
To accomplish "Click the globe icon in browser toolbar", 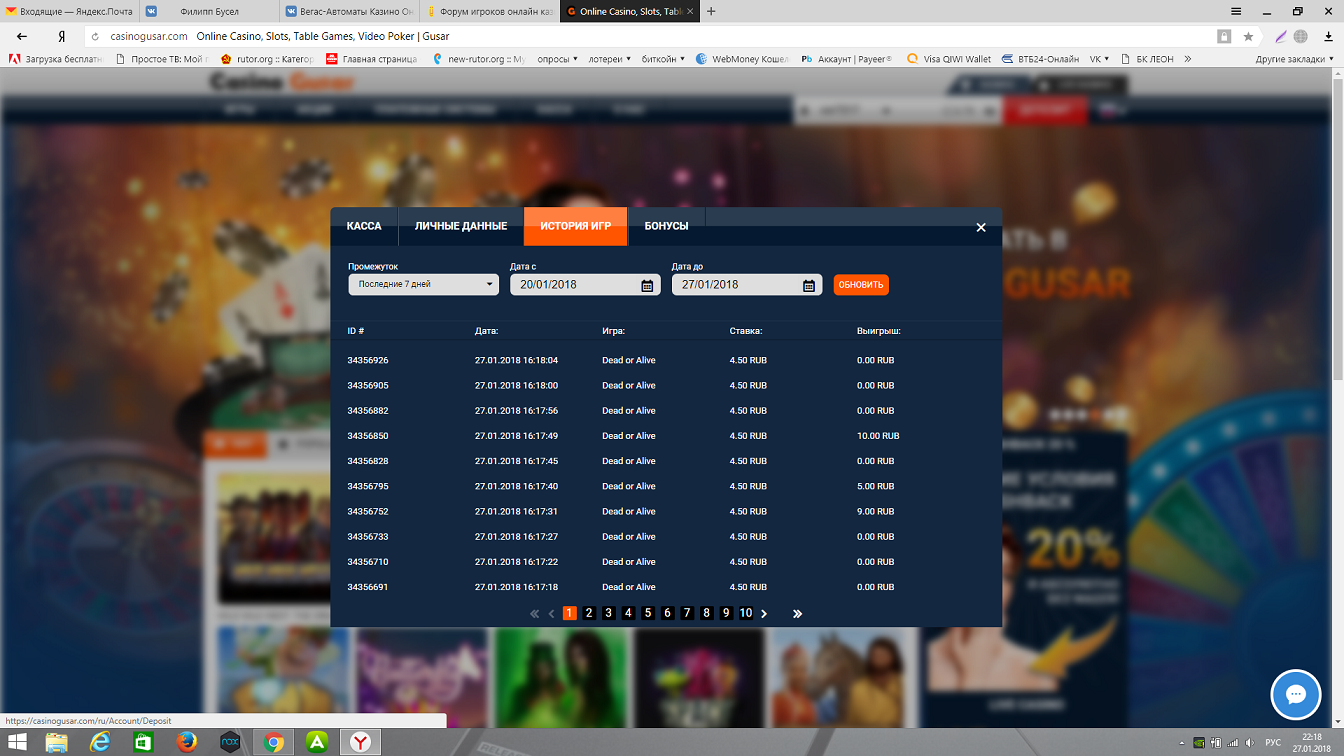I will (x=1301, y=36).
